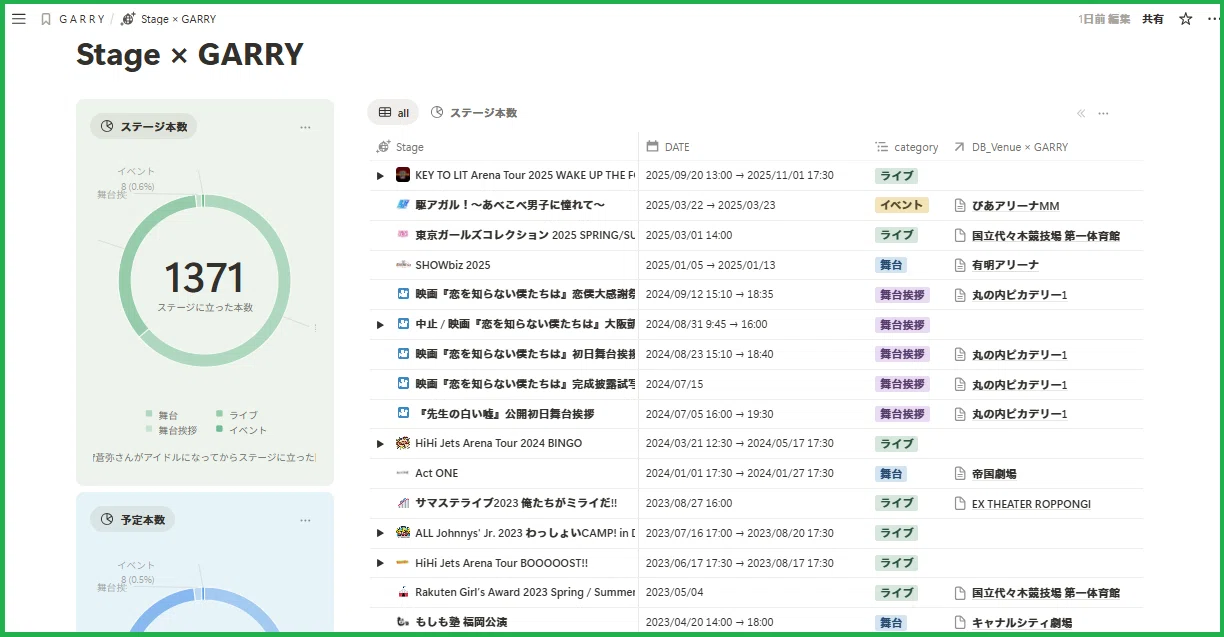
Task: Open ステージ本数 chart card options menu
Action: [x=305, y=127]
